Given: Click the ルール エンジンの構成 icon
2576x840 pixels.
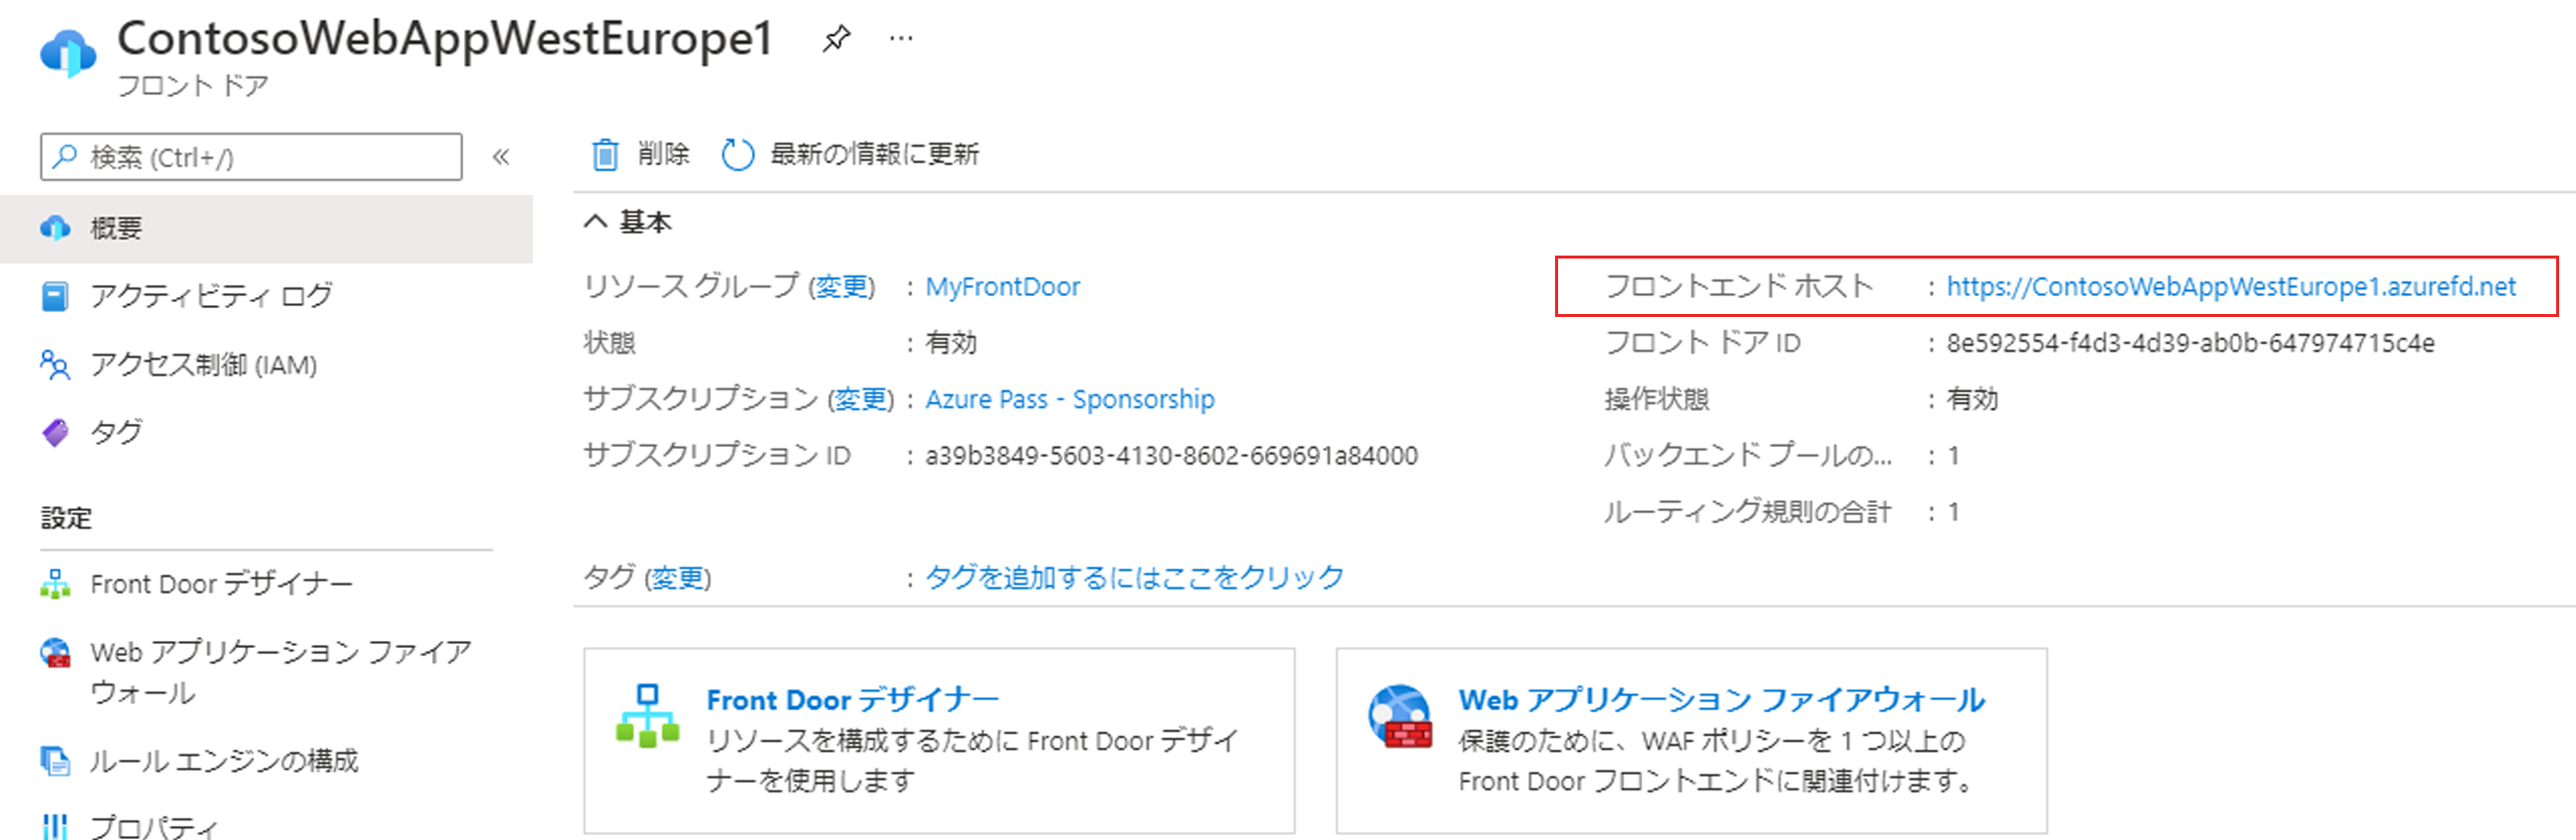Looking at the screenshot, I should point(55,761).
